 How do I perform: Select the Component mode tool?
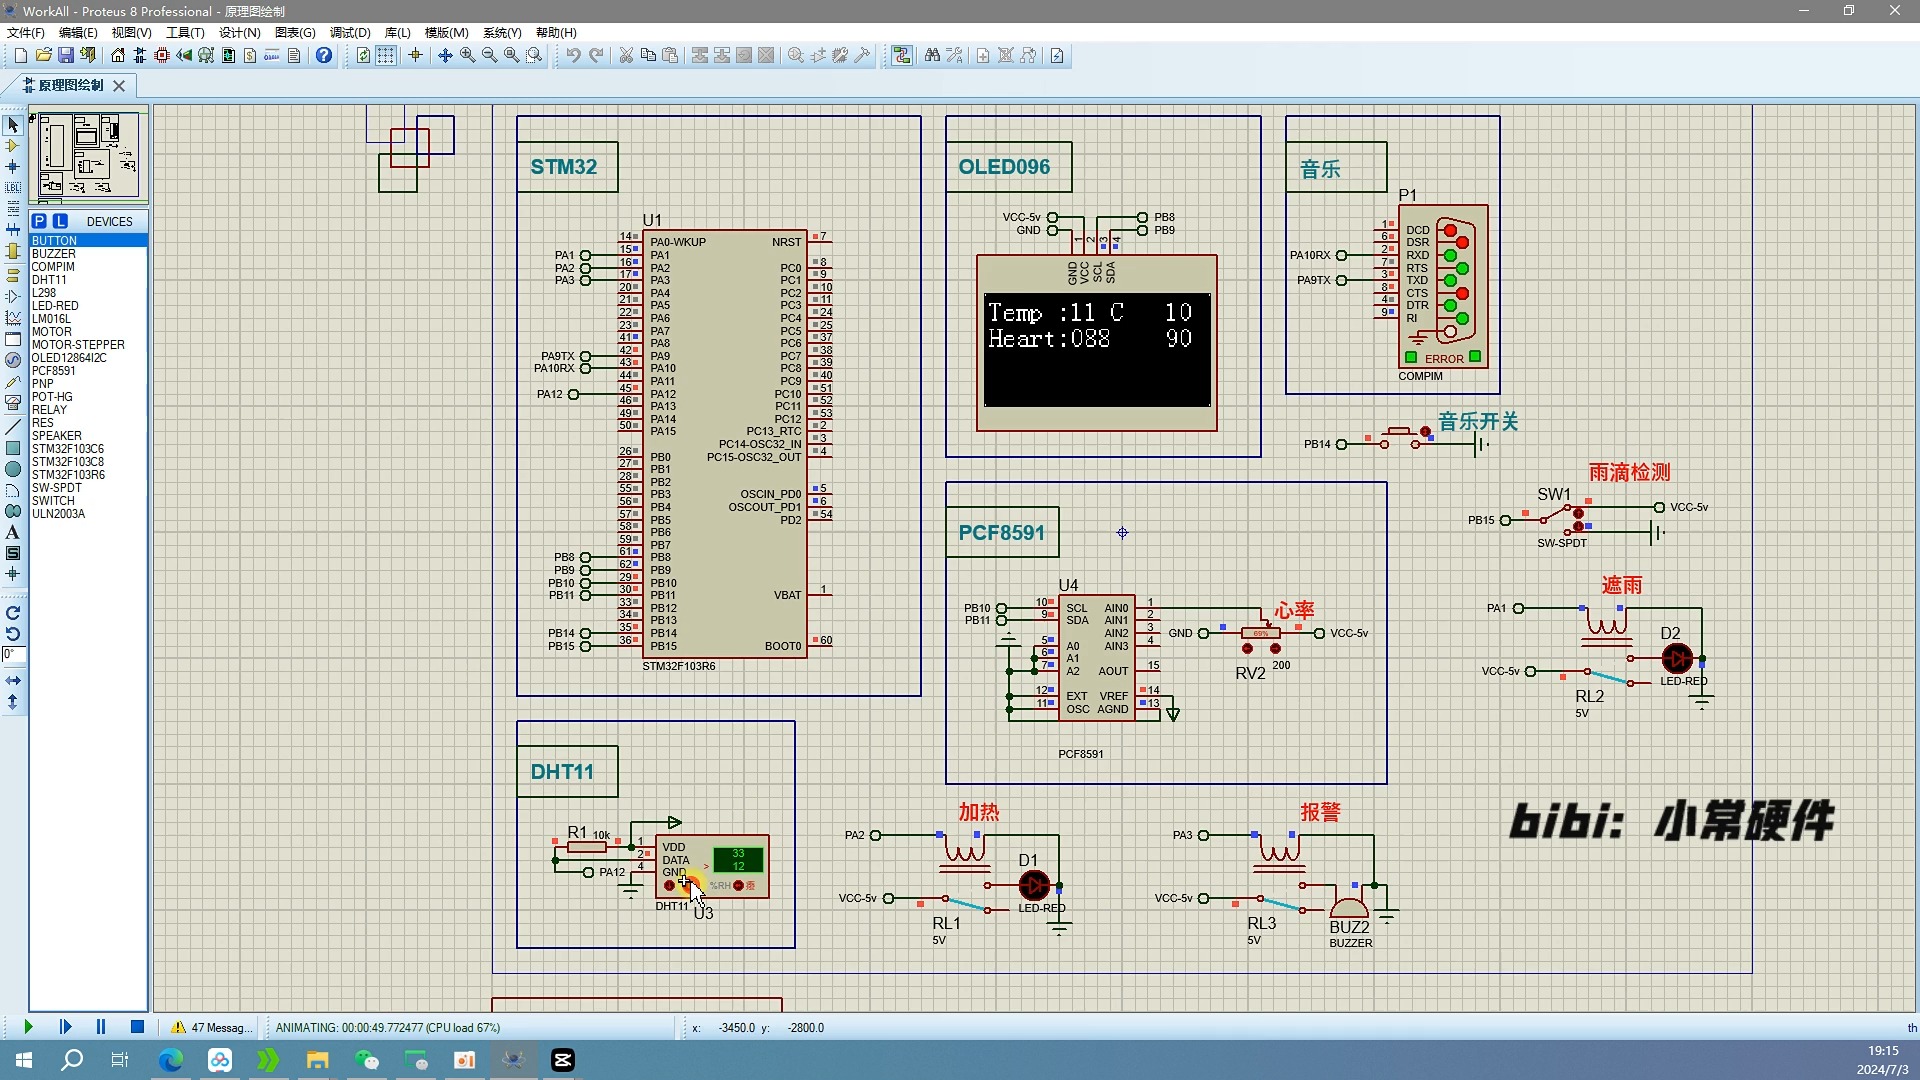coord(13,146)
